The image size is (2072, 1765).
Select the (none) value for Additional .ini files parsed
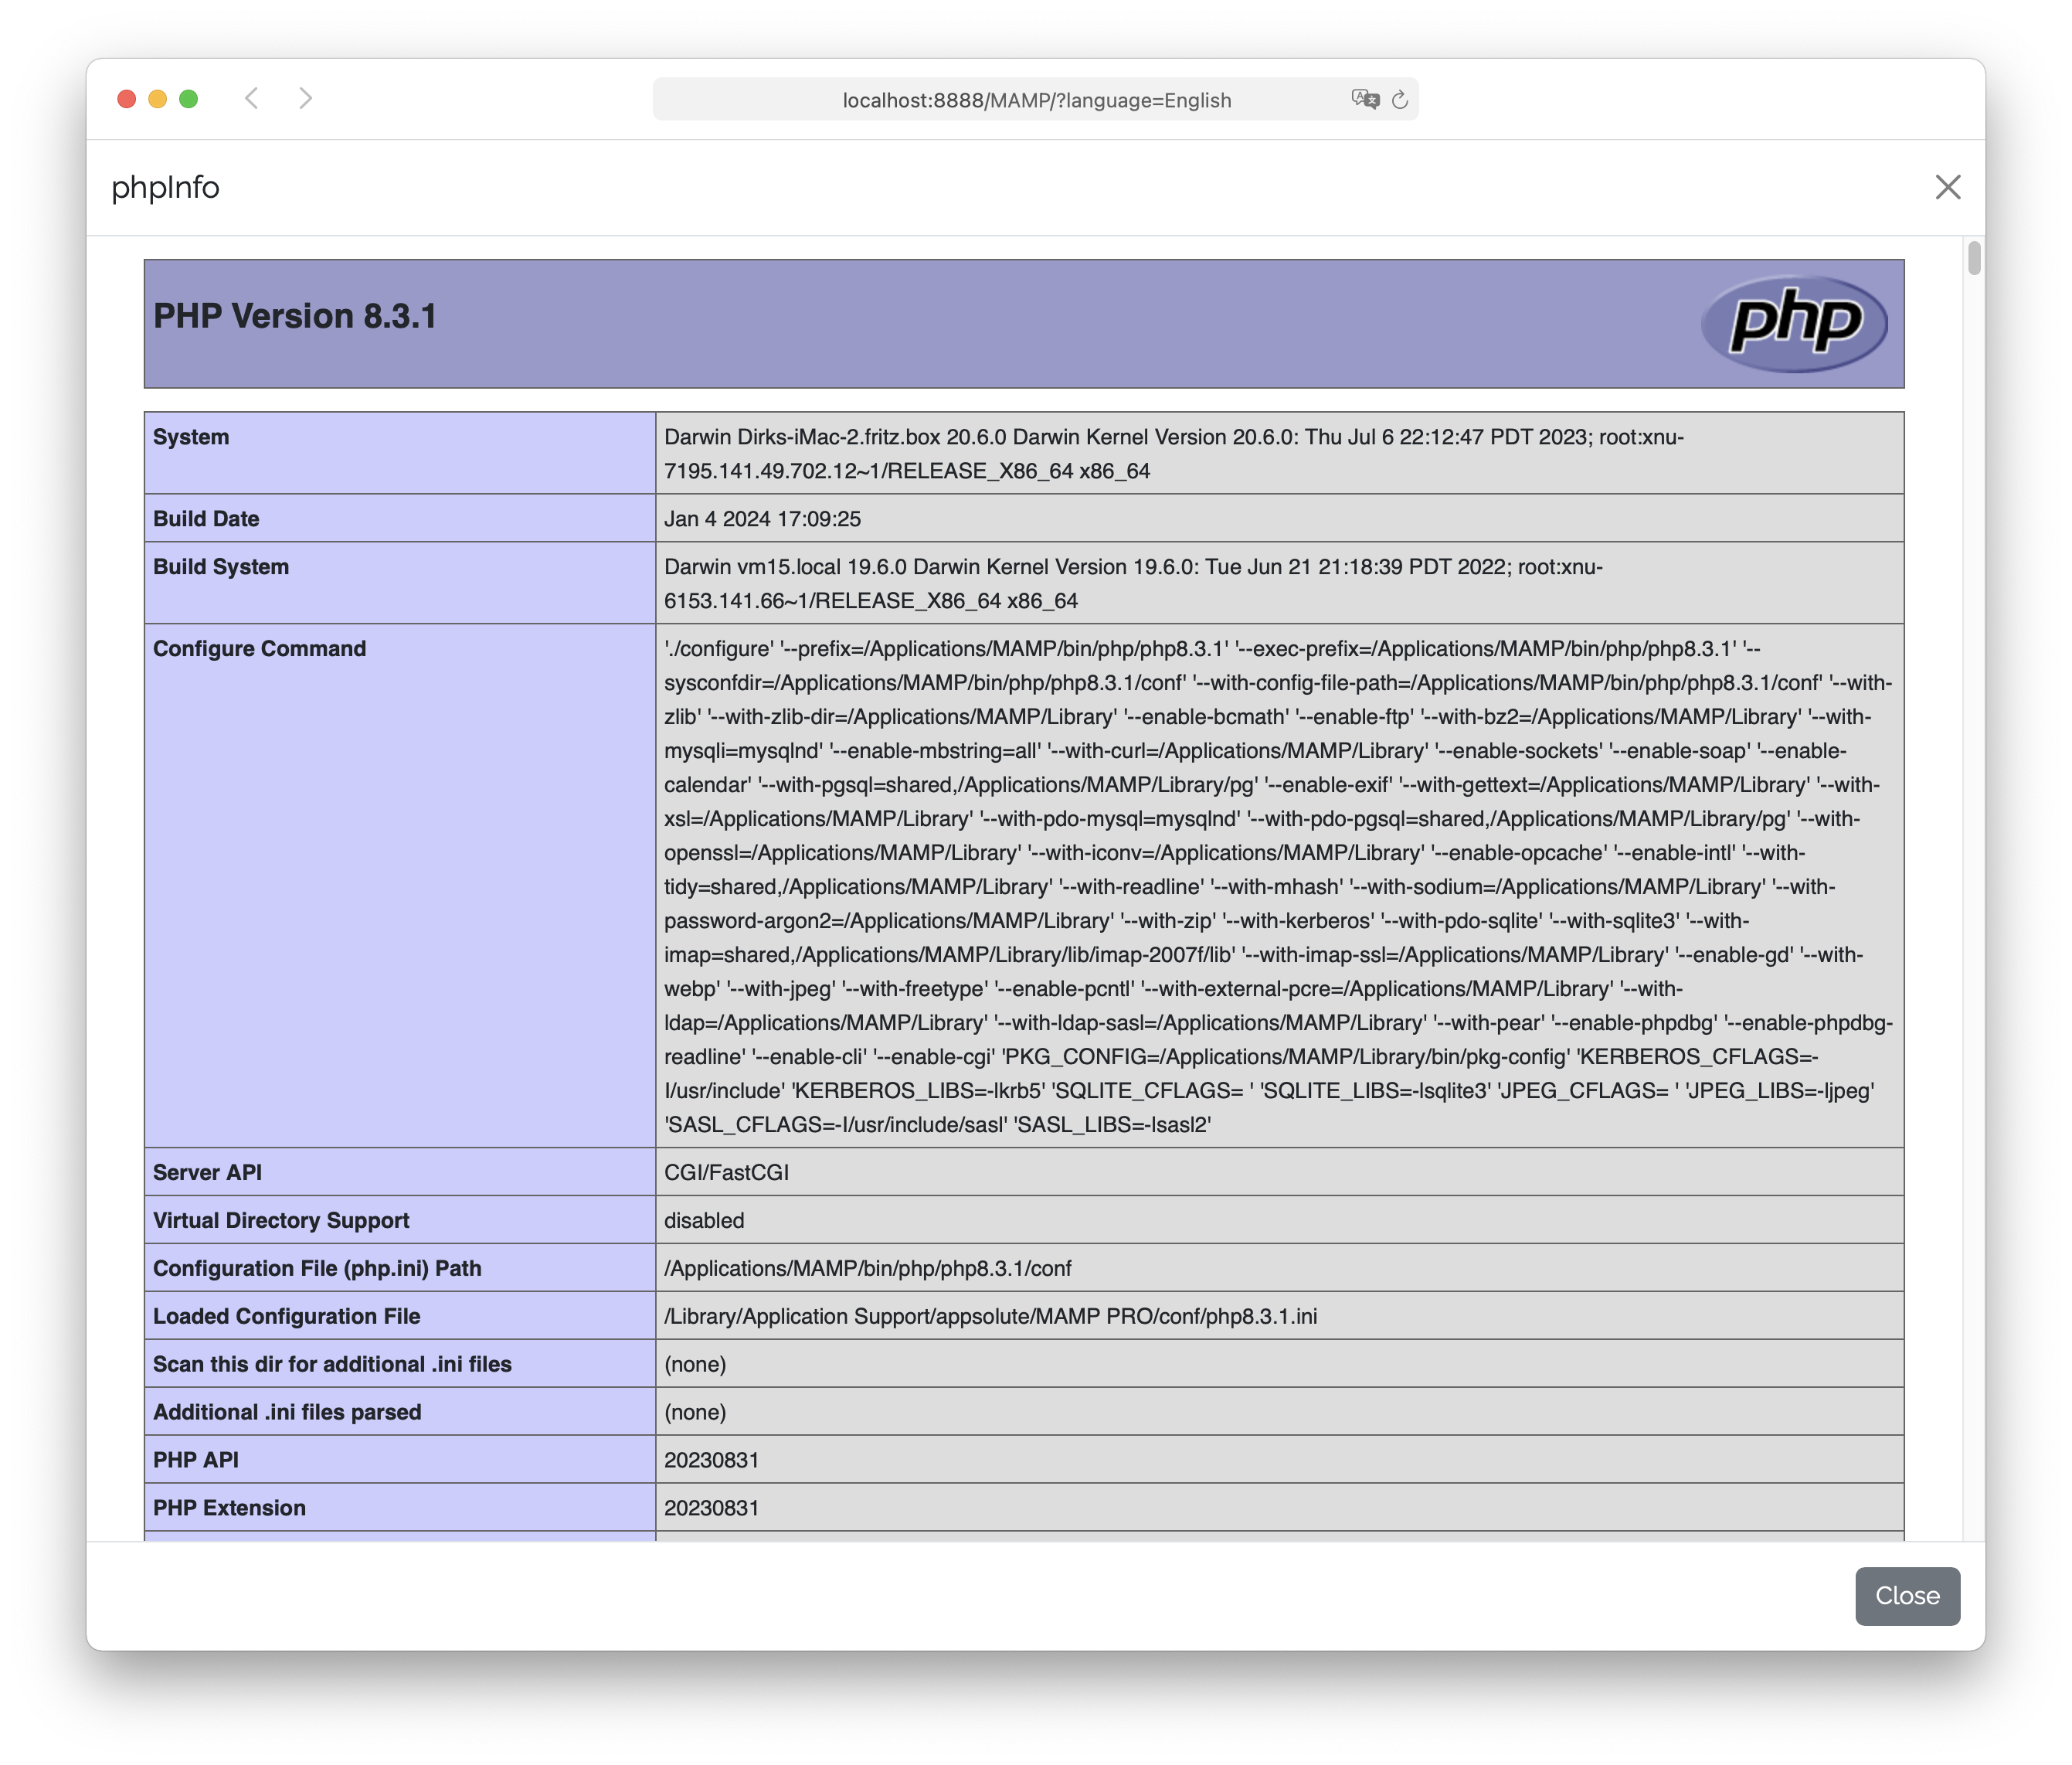[695, 1412]
